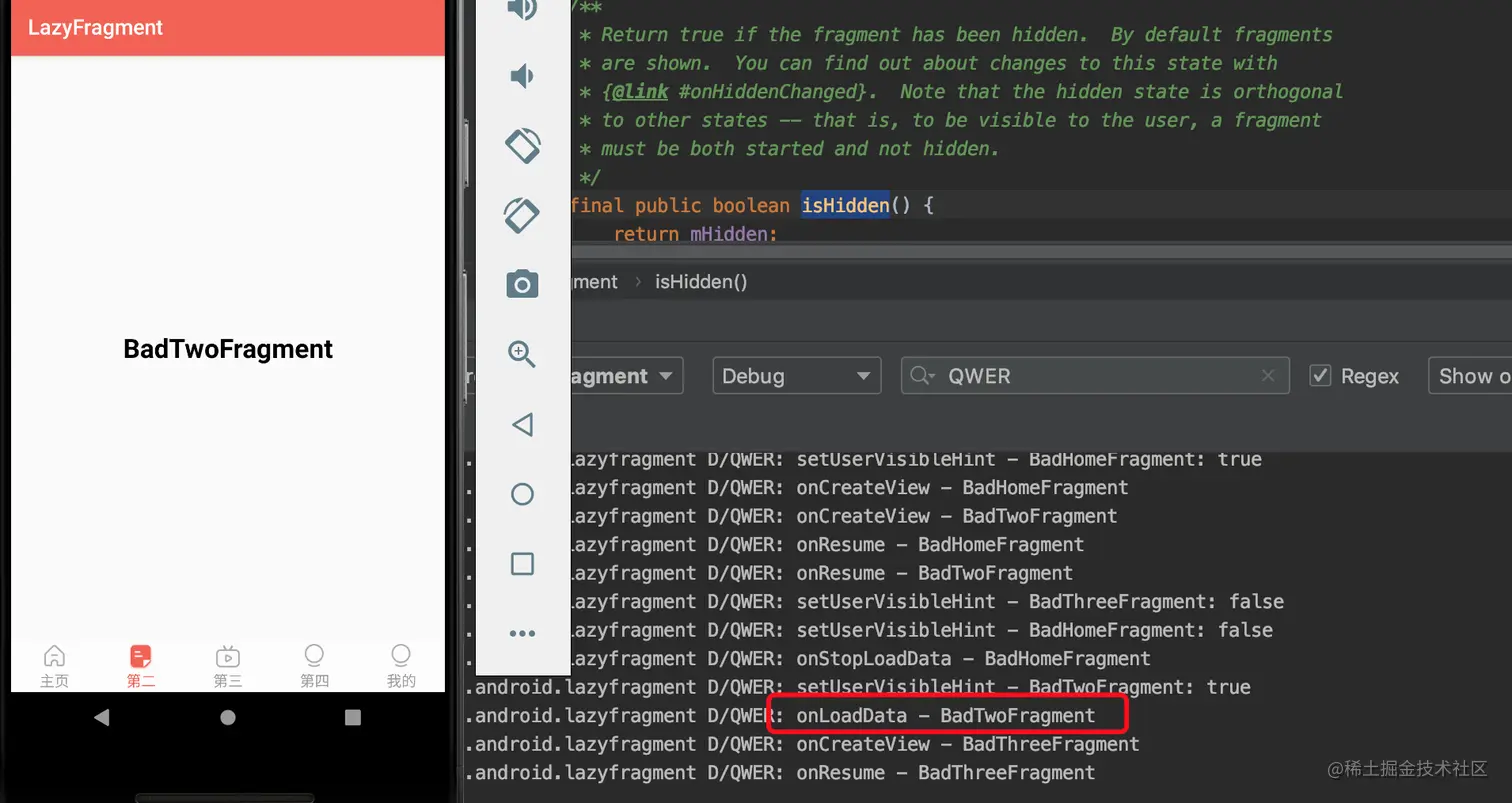Click the emulator volume up speaker icon
The height and width of the screenshot is (803, 1512).
coord(523,9)
